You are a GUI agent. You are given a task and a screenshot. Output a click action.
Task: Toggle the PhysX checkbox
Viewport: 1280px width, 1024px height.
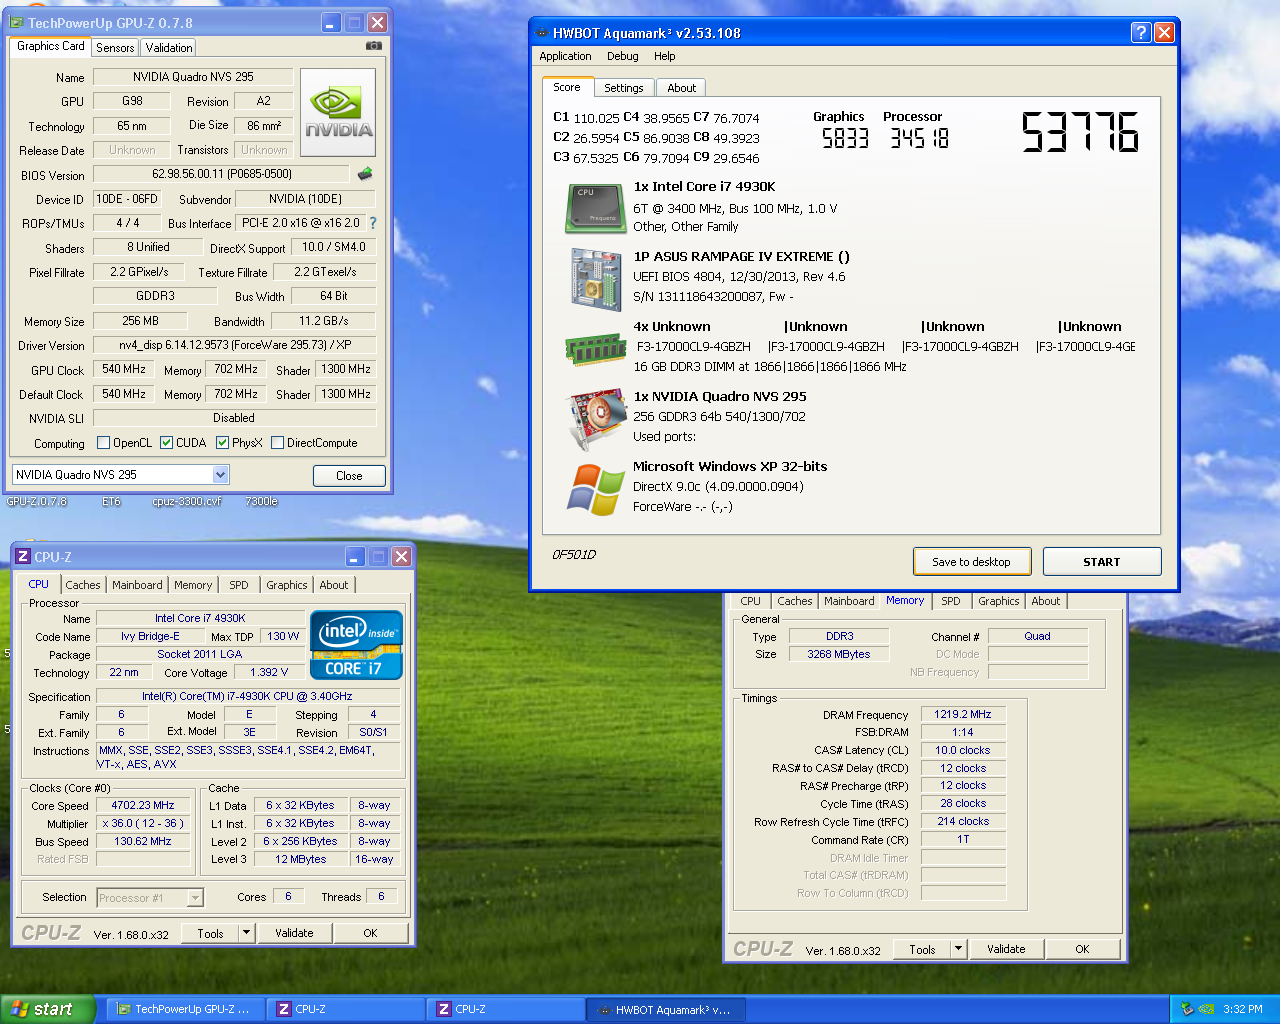click(x=222, y=442)
